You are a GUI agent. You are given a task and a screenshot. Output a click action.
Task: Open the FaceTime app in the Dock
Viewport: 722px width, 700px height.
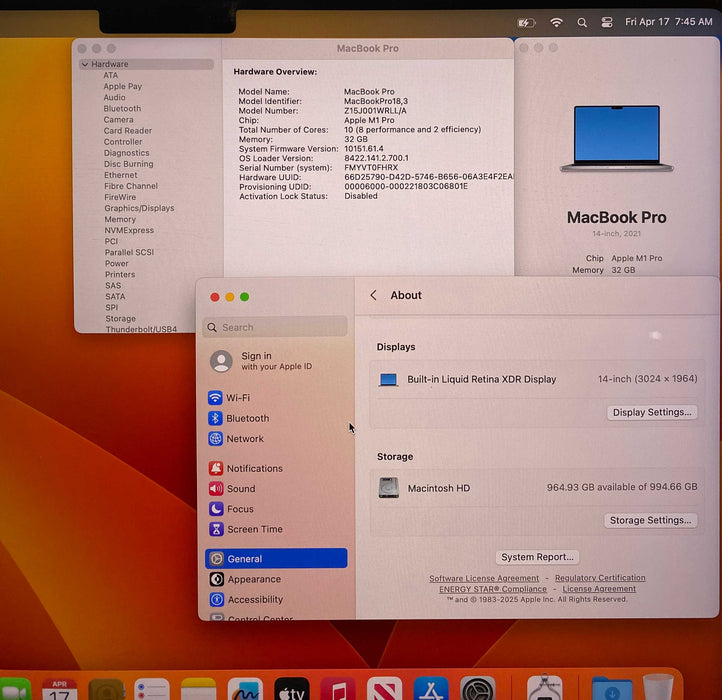tap(15, 689)
